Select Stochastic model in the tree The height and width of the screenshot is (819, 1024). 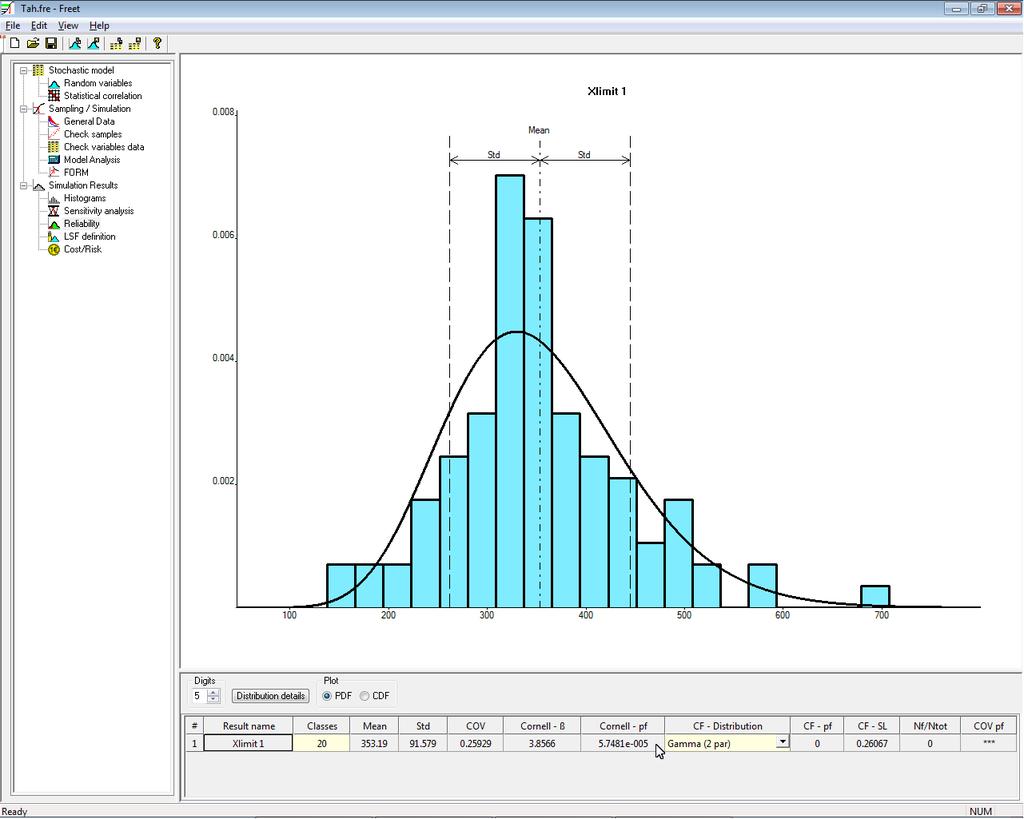(81, 70)
